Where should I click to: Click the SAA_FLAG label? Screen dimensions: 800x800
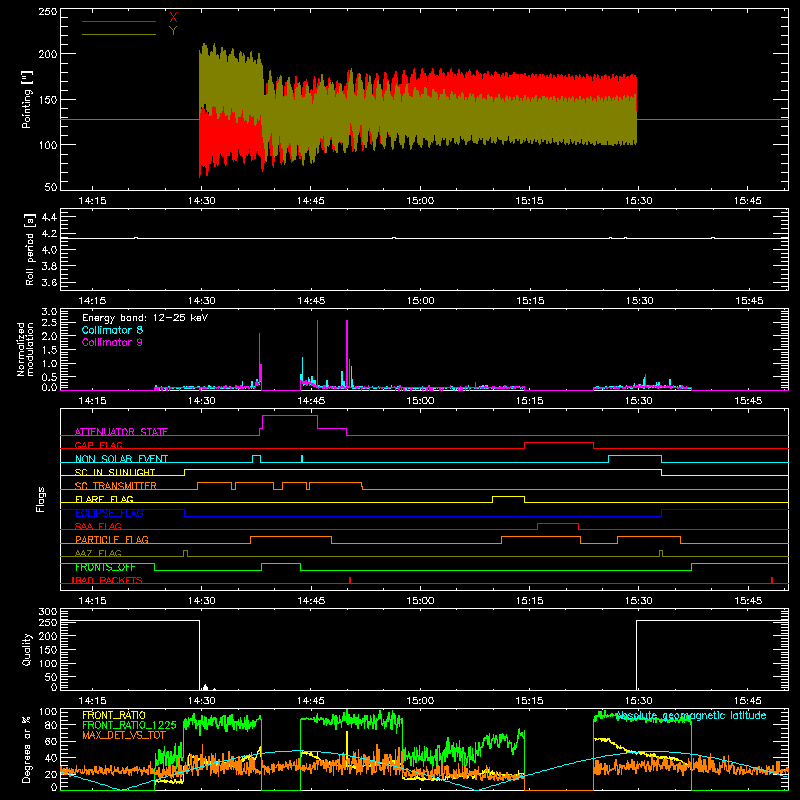pyautogui.click(x=98, y=526)
